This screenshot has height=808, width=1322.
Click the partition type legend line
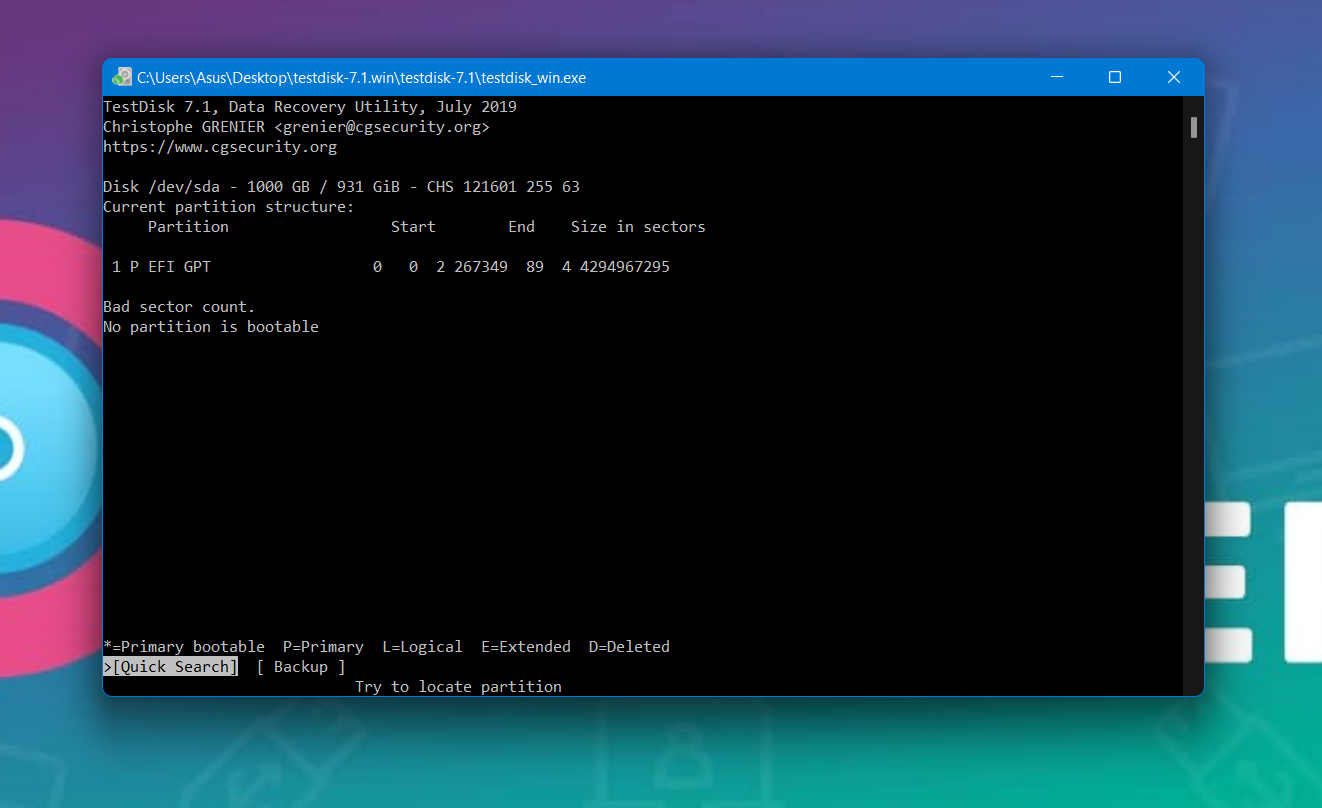387,647
